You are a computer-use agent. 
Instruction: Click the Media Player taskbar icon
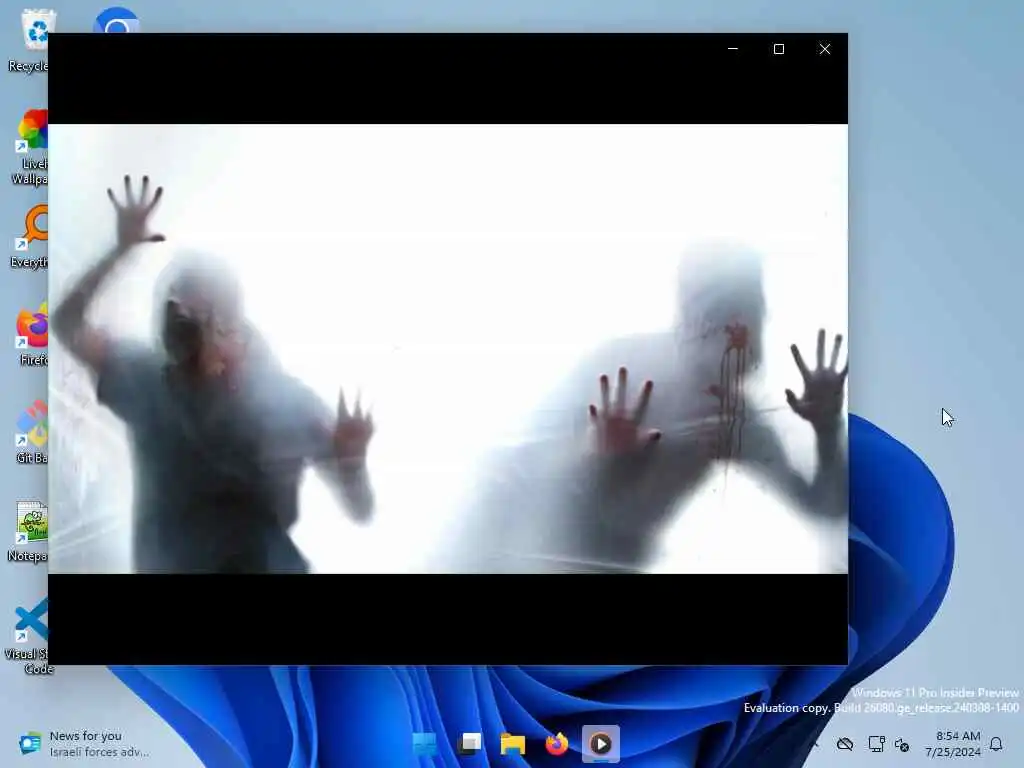(x=601, y=744)
